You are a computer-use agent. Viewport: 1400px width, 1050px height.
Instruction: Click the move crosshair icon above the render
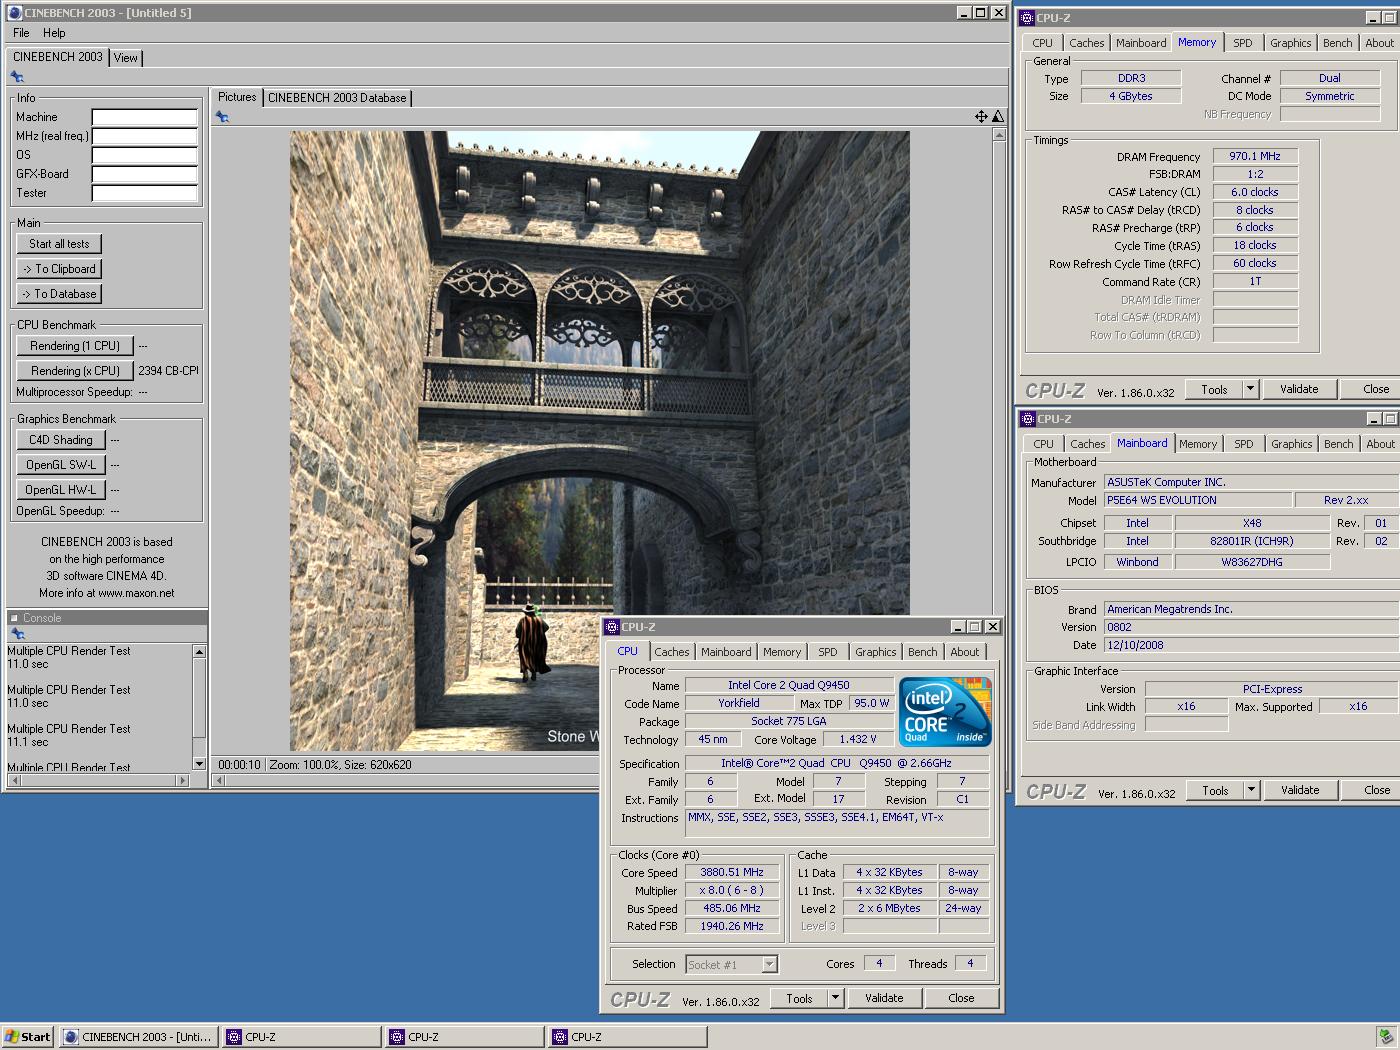point(981,117)
